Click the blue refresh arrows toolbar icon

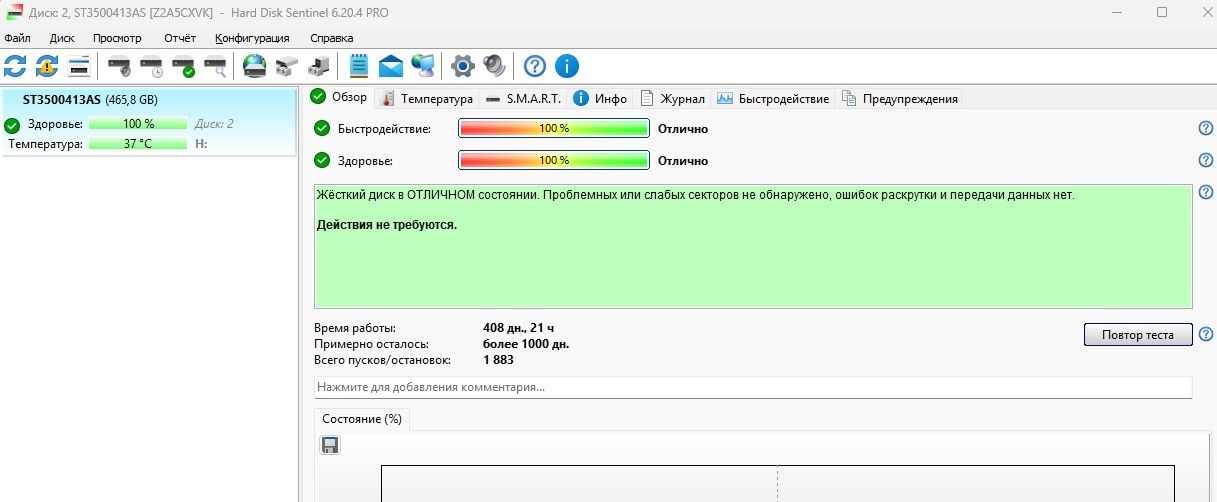[15, 66]
